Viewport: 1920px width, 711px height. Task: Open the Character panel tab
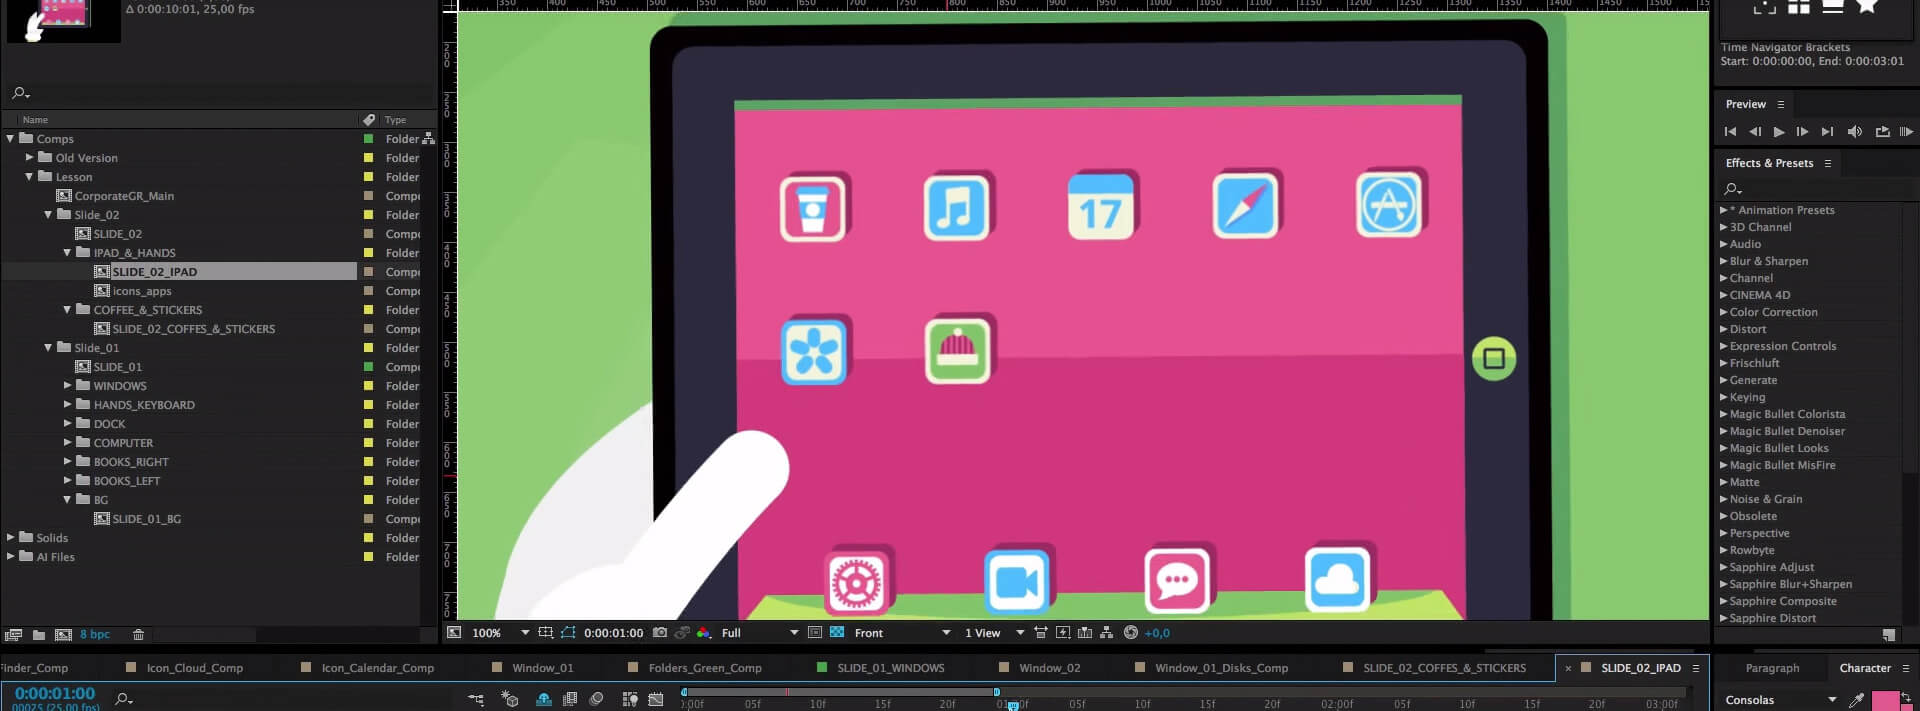point(1865,668)
